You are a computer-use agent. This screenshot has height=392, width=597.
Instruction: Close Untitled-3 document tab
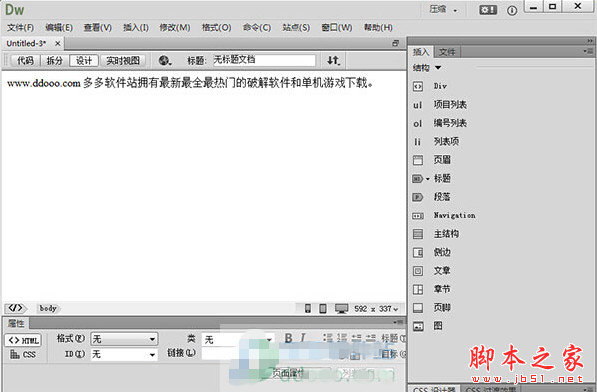tap(57, 43)
